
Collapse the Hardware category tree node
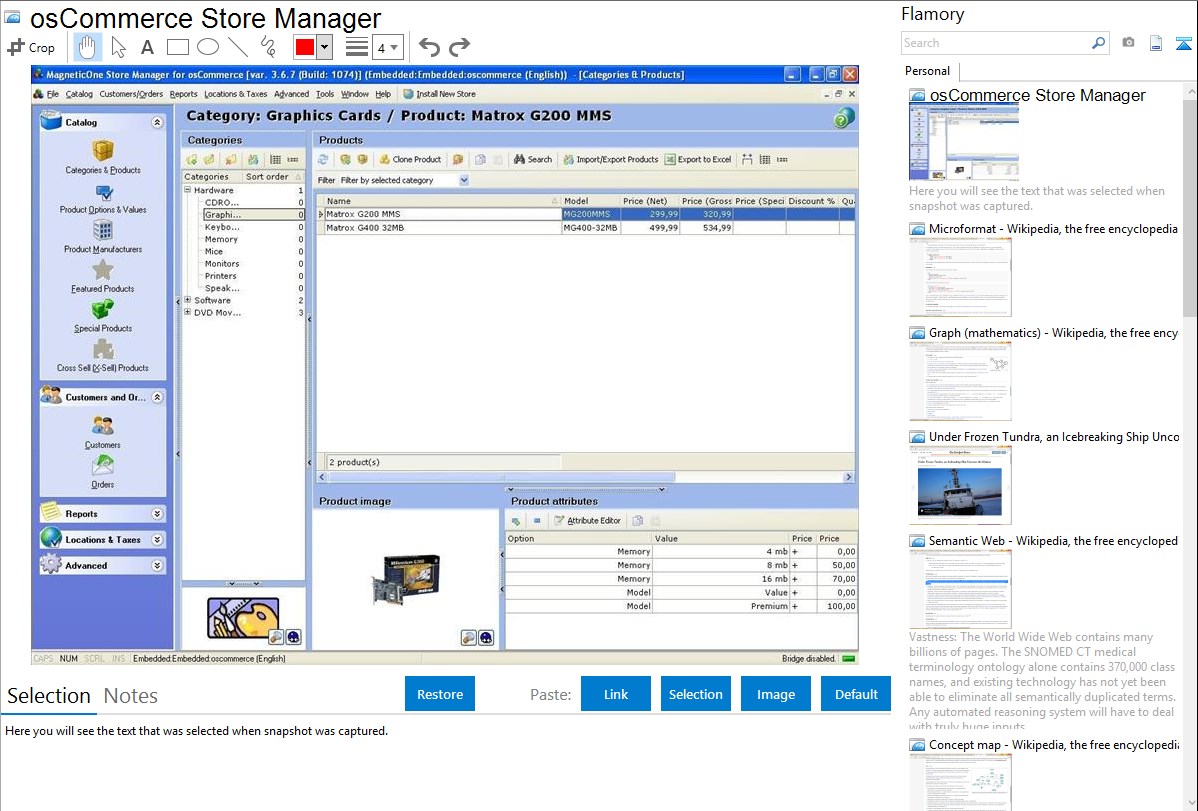(188, 190)
